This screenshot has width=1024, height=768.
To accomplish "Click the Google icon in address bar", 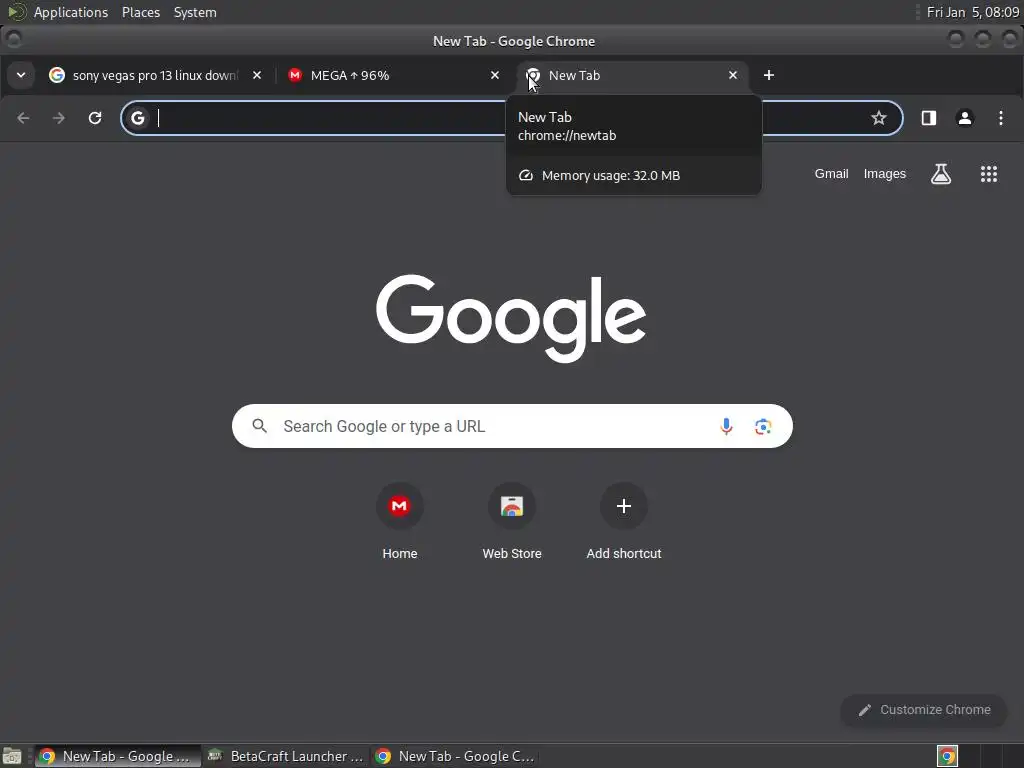I will [x=138, y=118].
